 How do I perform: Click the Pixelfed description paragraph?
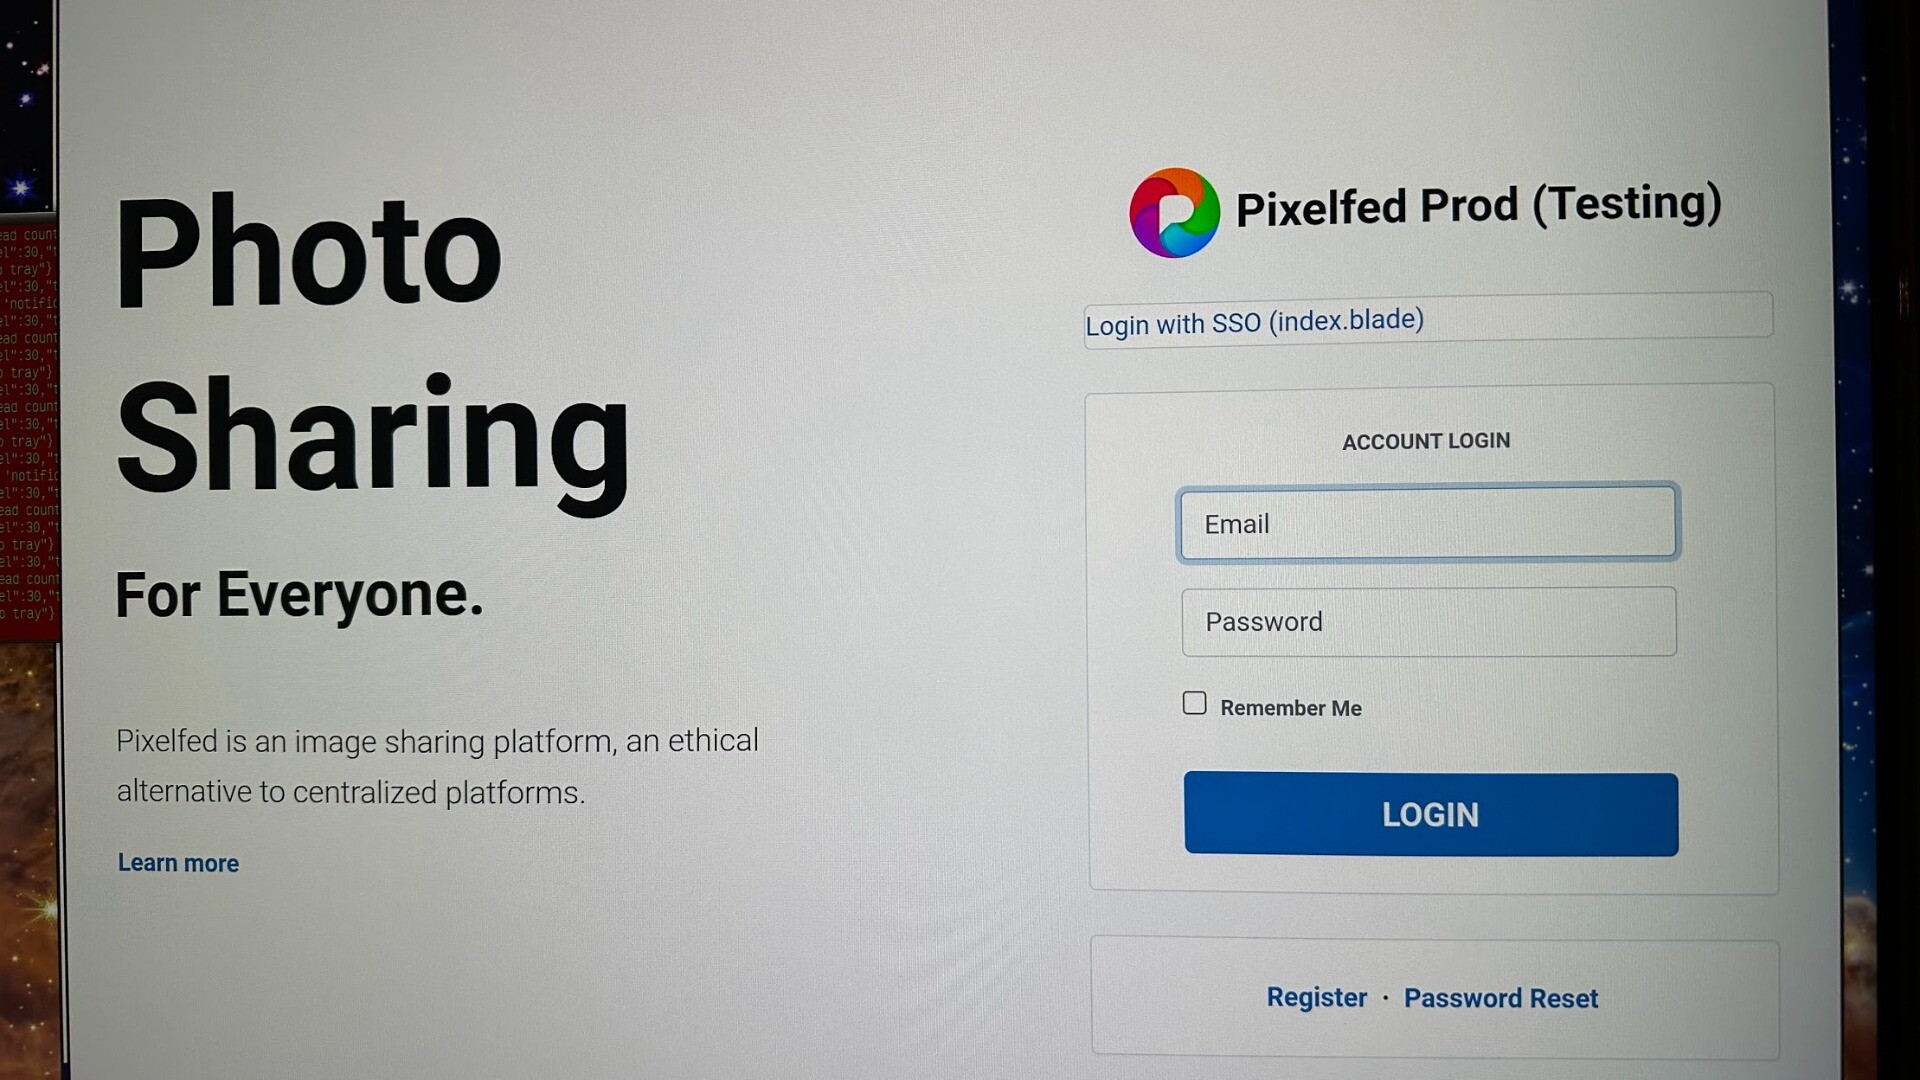[437, 766]
